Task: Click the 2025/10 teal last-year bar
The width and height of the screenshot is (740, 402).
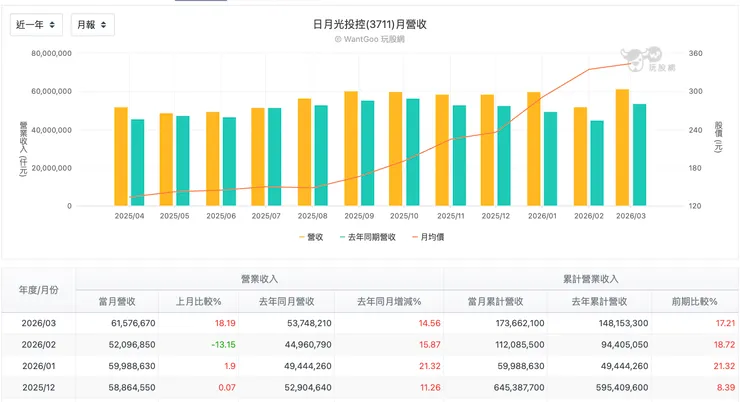Action: click(413, 152)
